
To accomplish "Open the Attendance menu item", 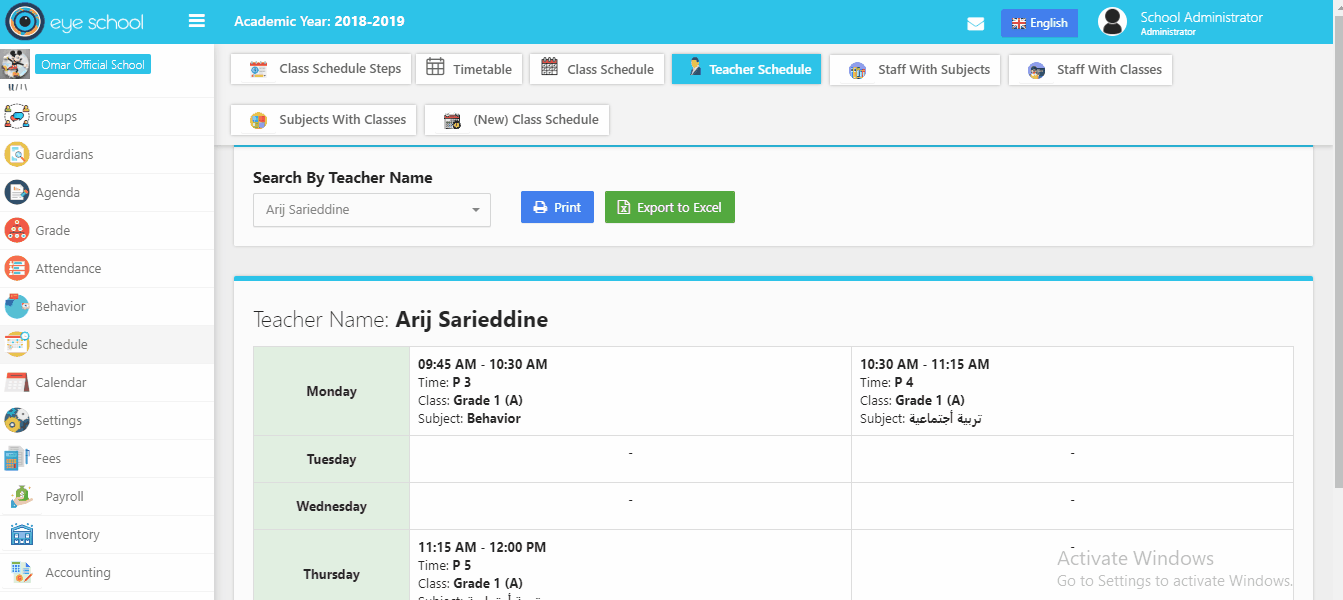I will 107,269.
